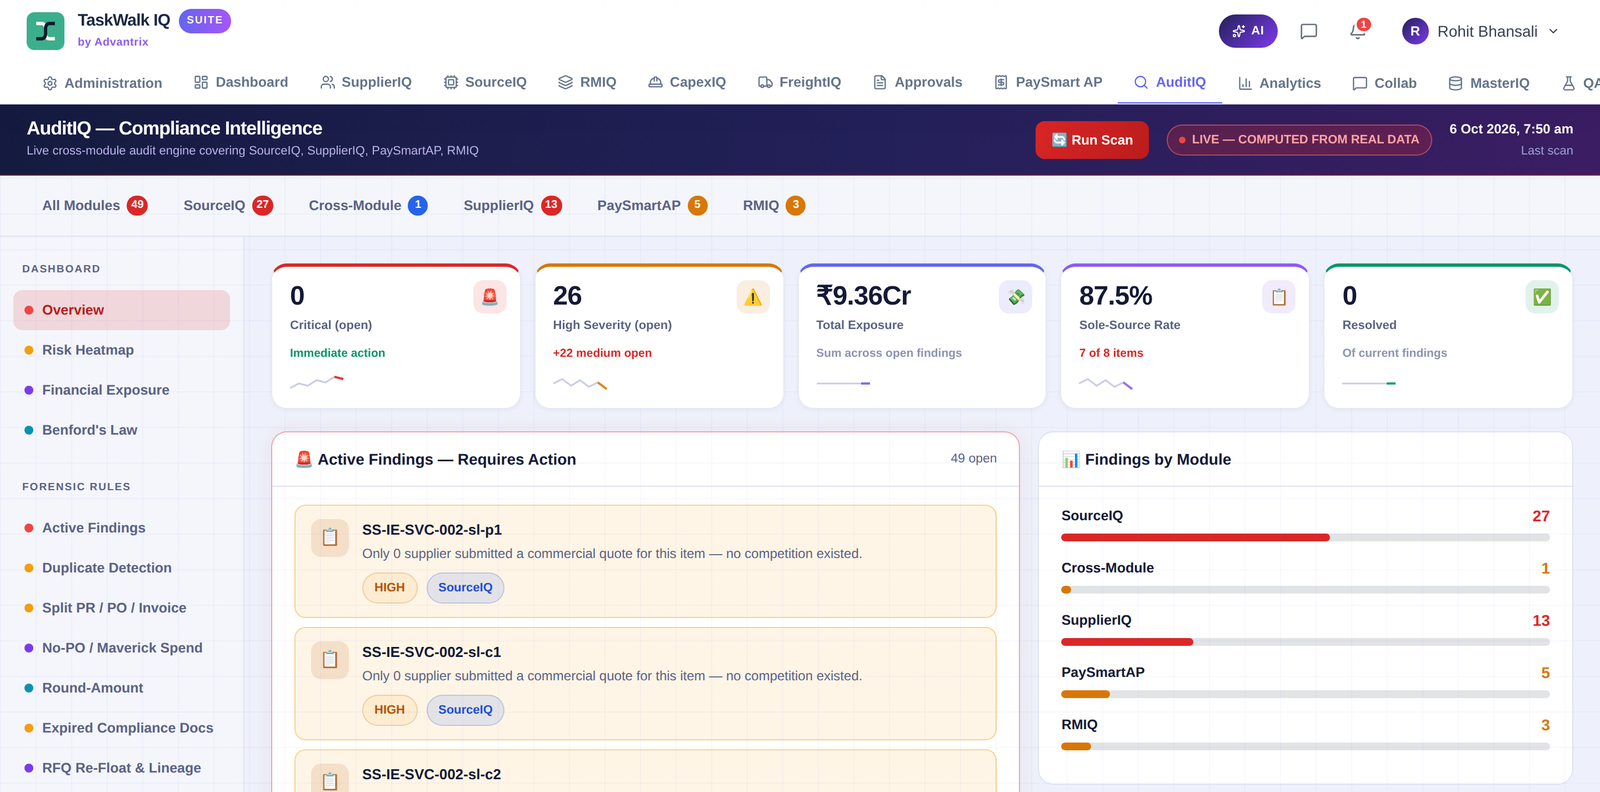Open Round-Amount rule
Viewport: 1600px width, 792px height.
pos(121,688)
